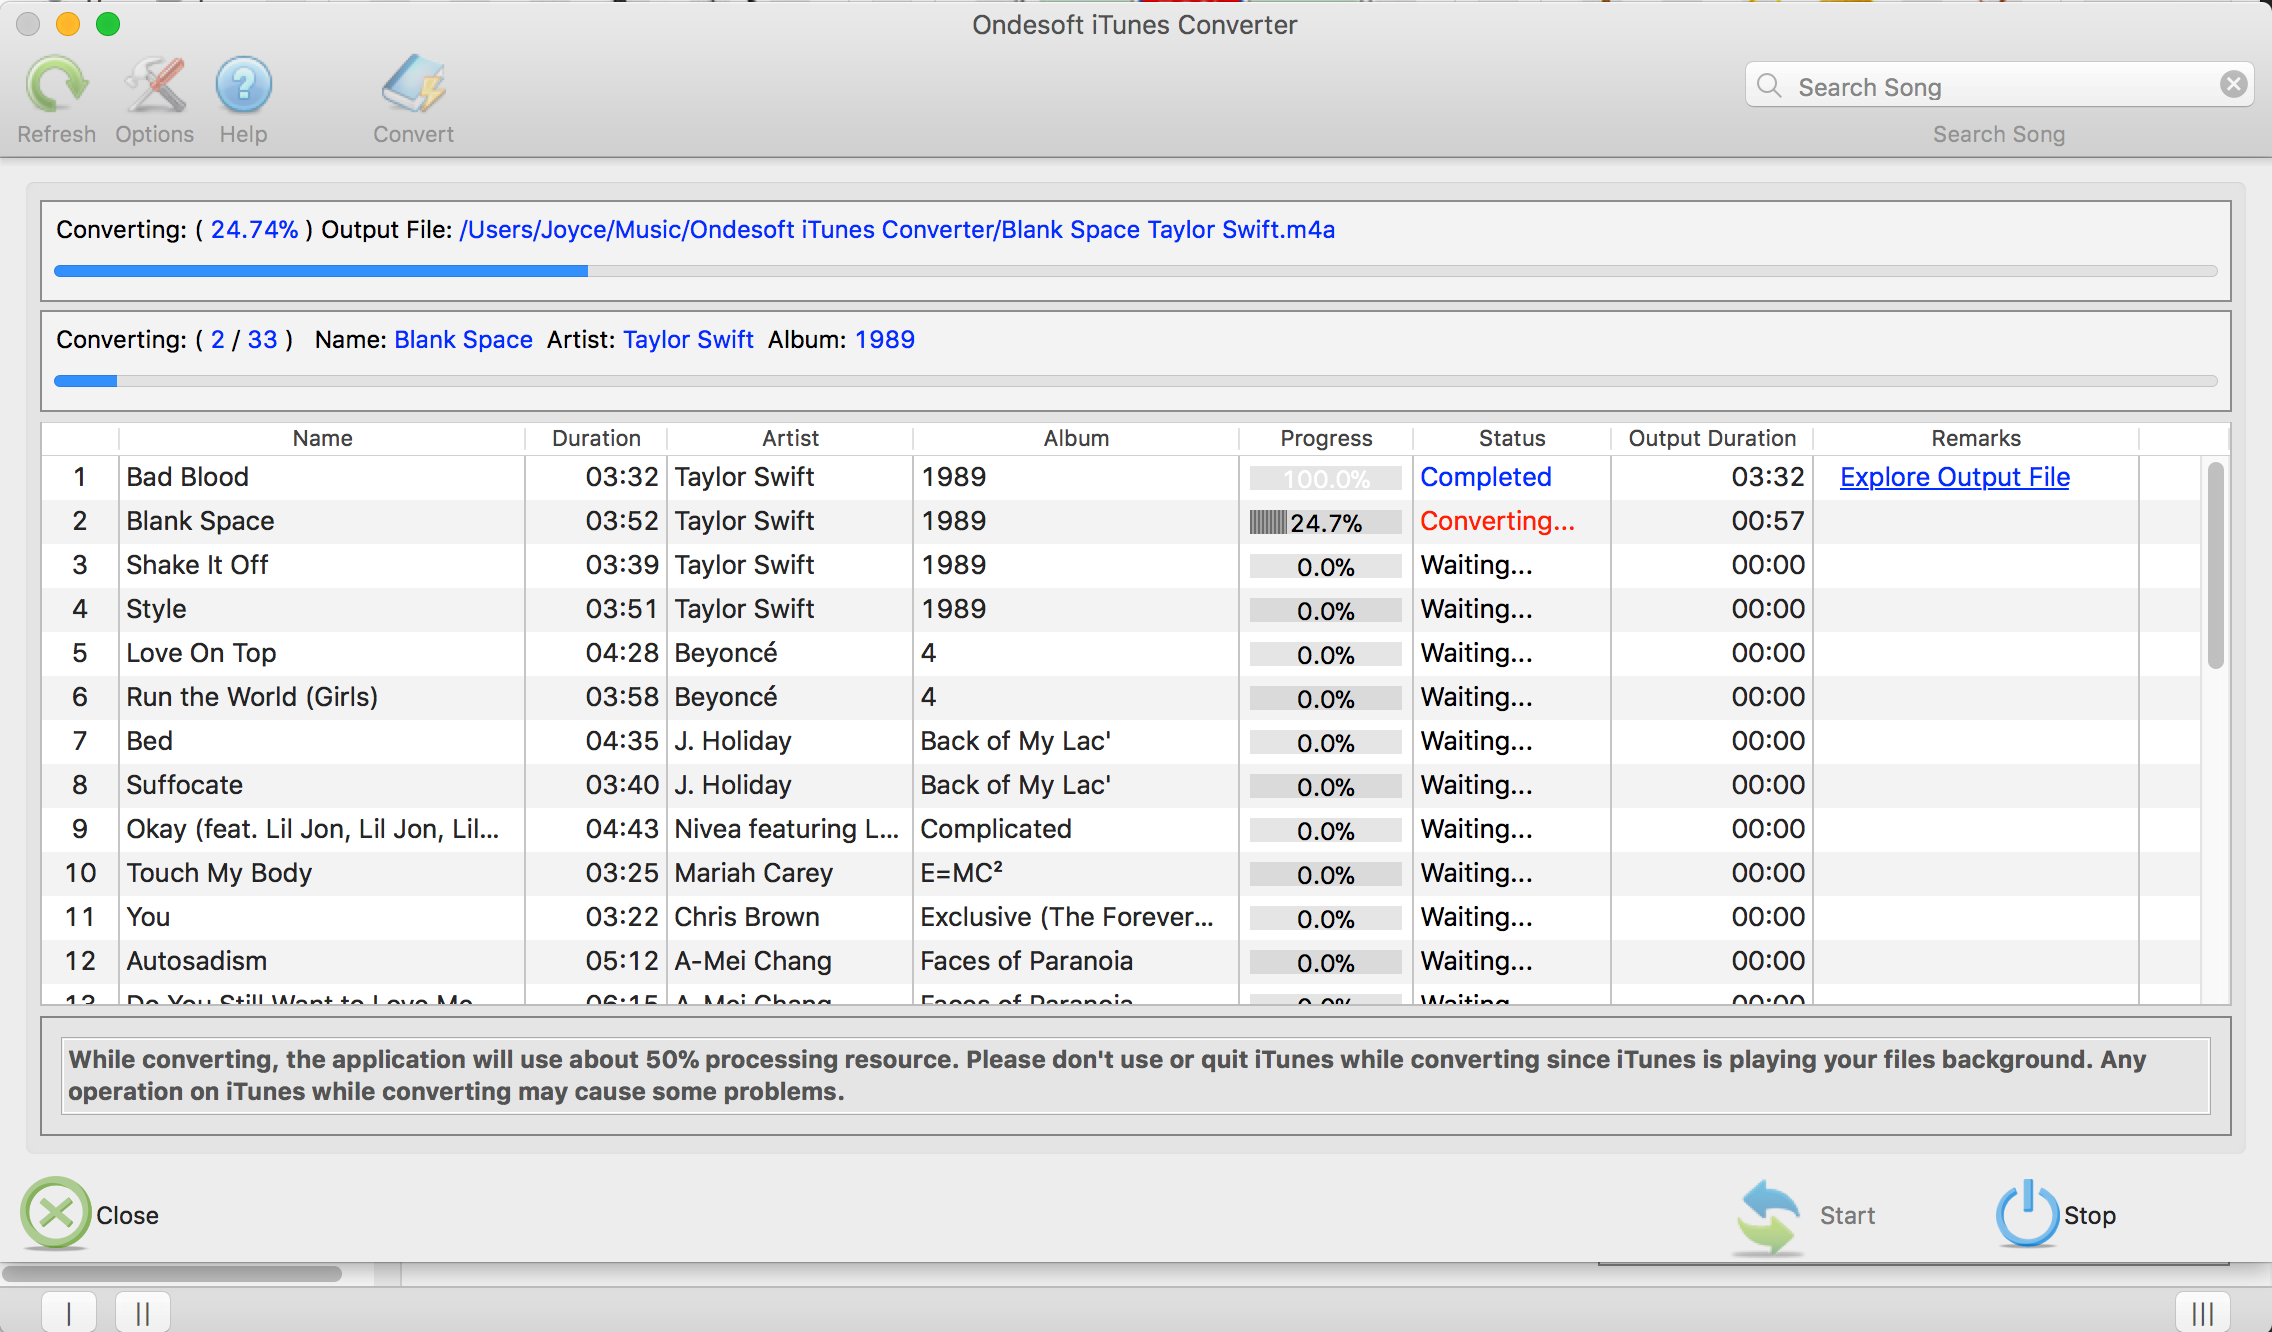Click the Explore Output File link for Bad Blood
The width and height of the screenshot is (2272, 1332).
[x=1958, y=476]
